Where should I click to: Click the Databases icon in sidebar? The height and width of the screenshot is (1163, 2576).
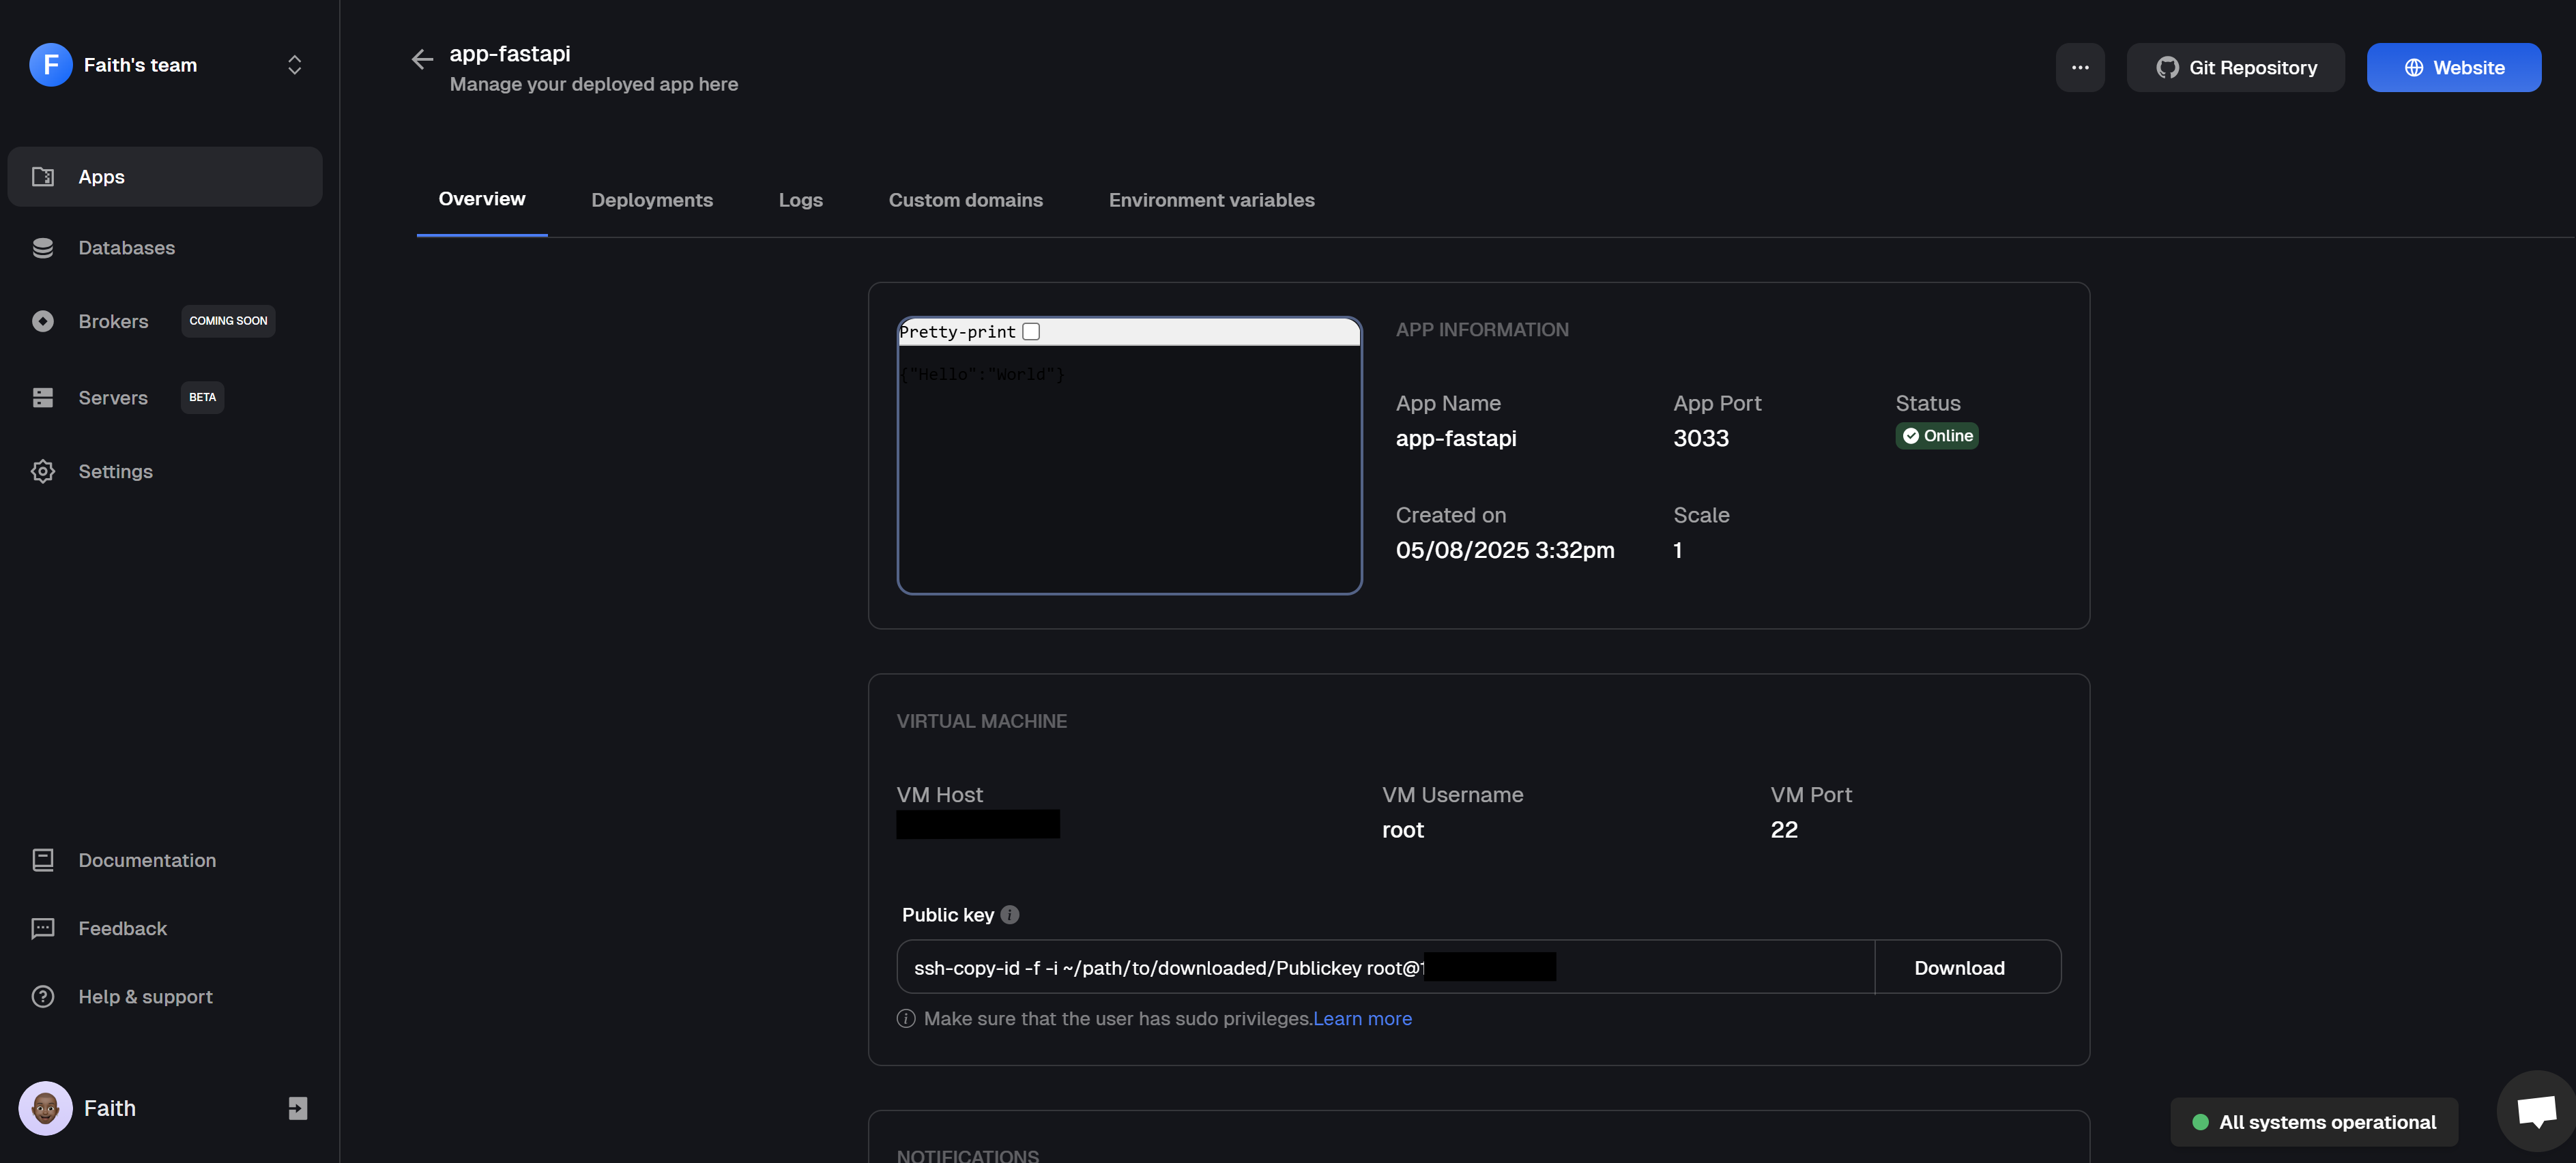pyautogui.click(x=43, y=248)
